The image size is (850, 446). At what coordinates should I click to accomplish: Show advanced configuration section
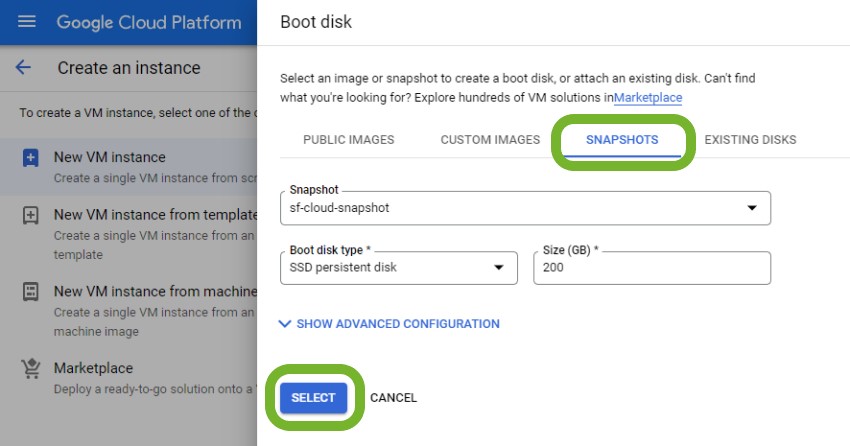coord(389,324)
